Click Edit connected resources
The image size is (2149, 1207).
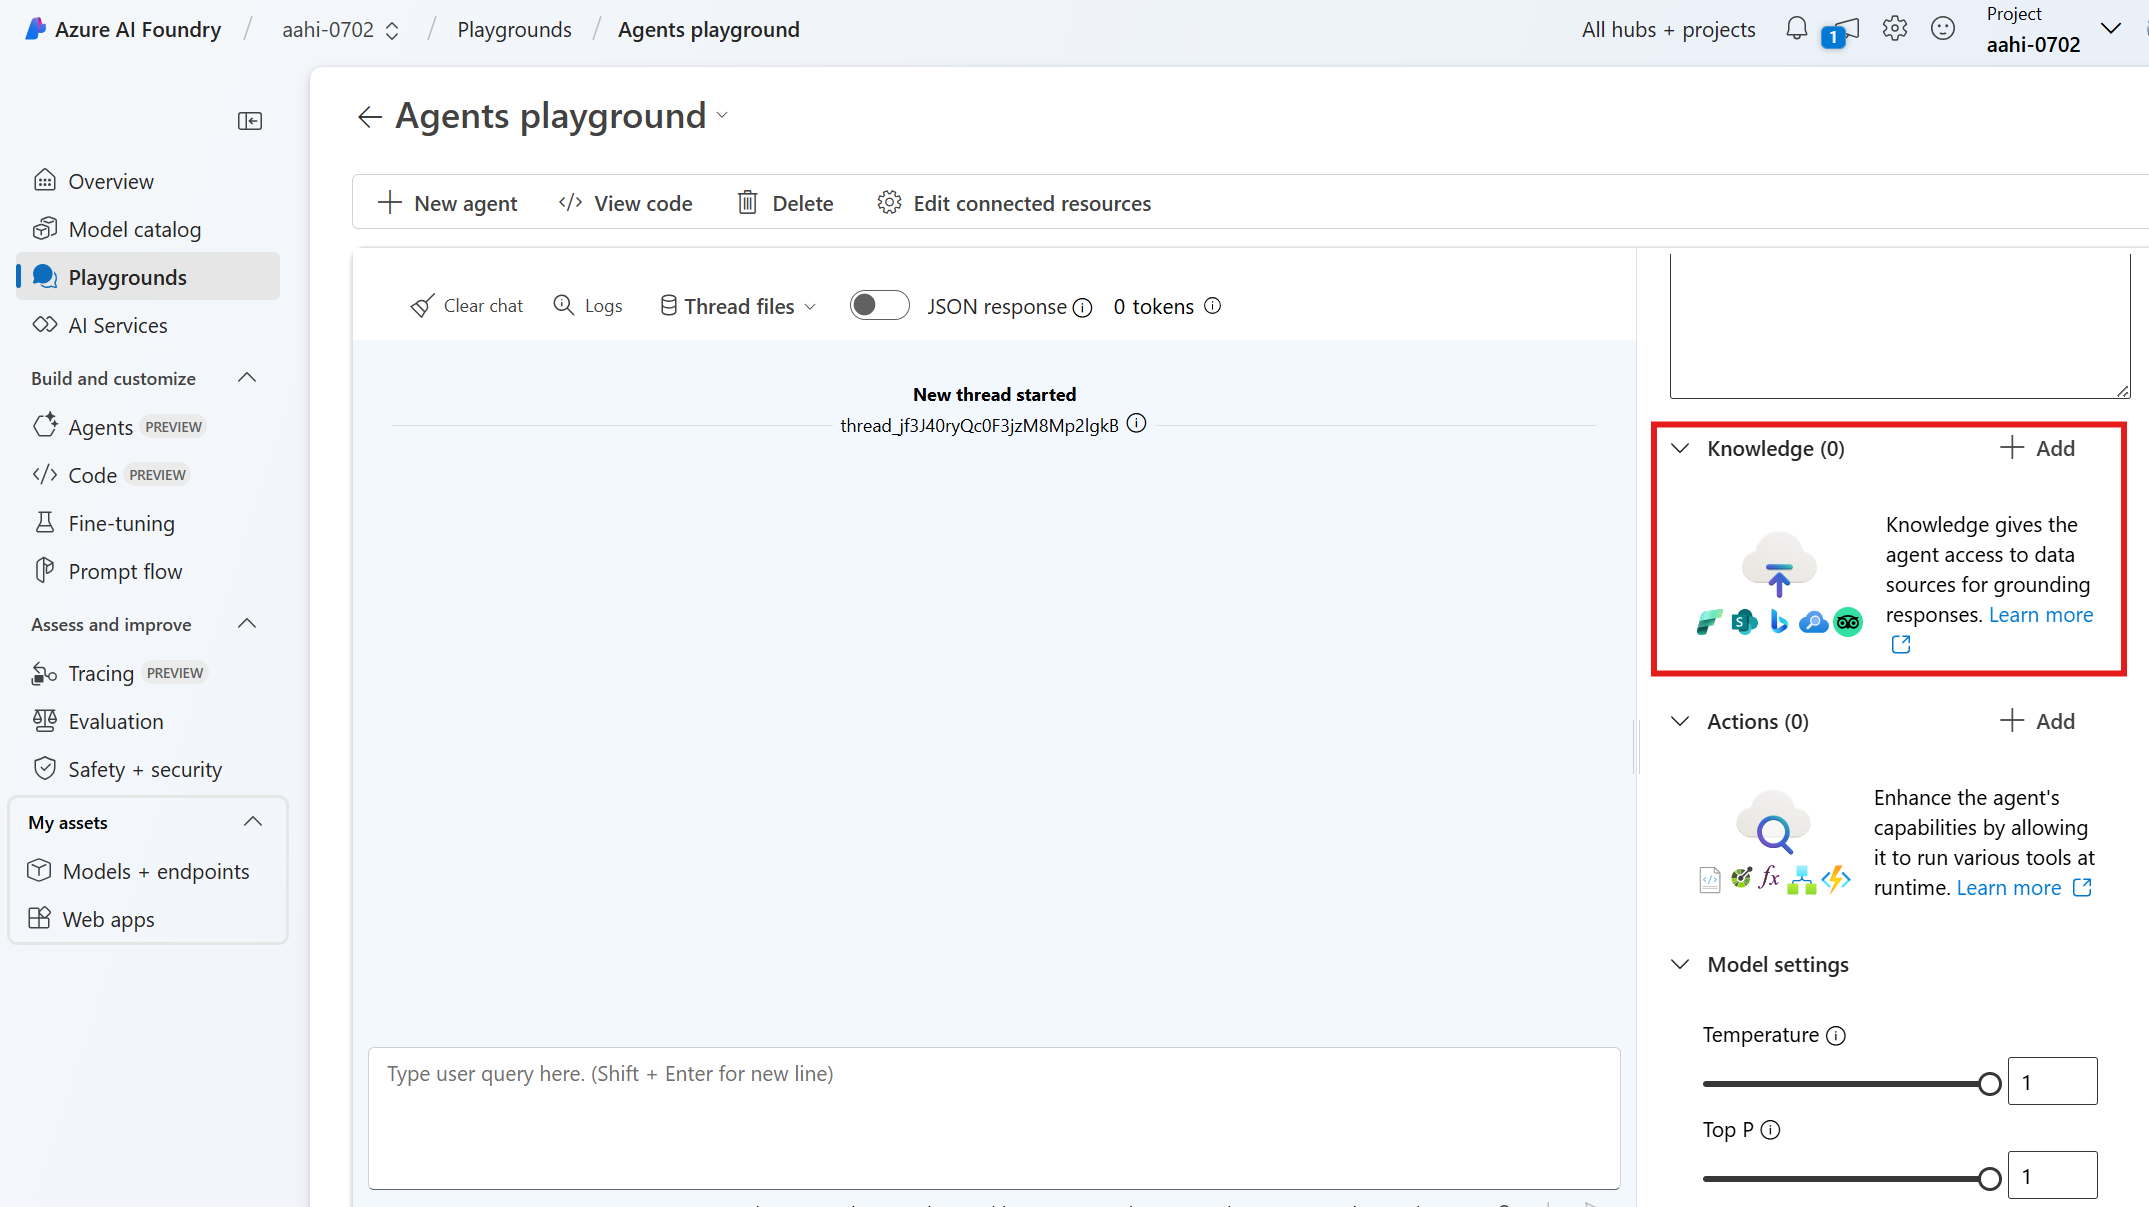(x=1014, y=203)
